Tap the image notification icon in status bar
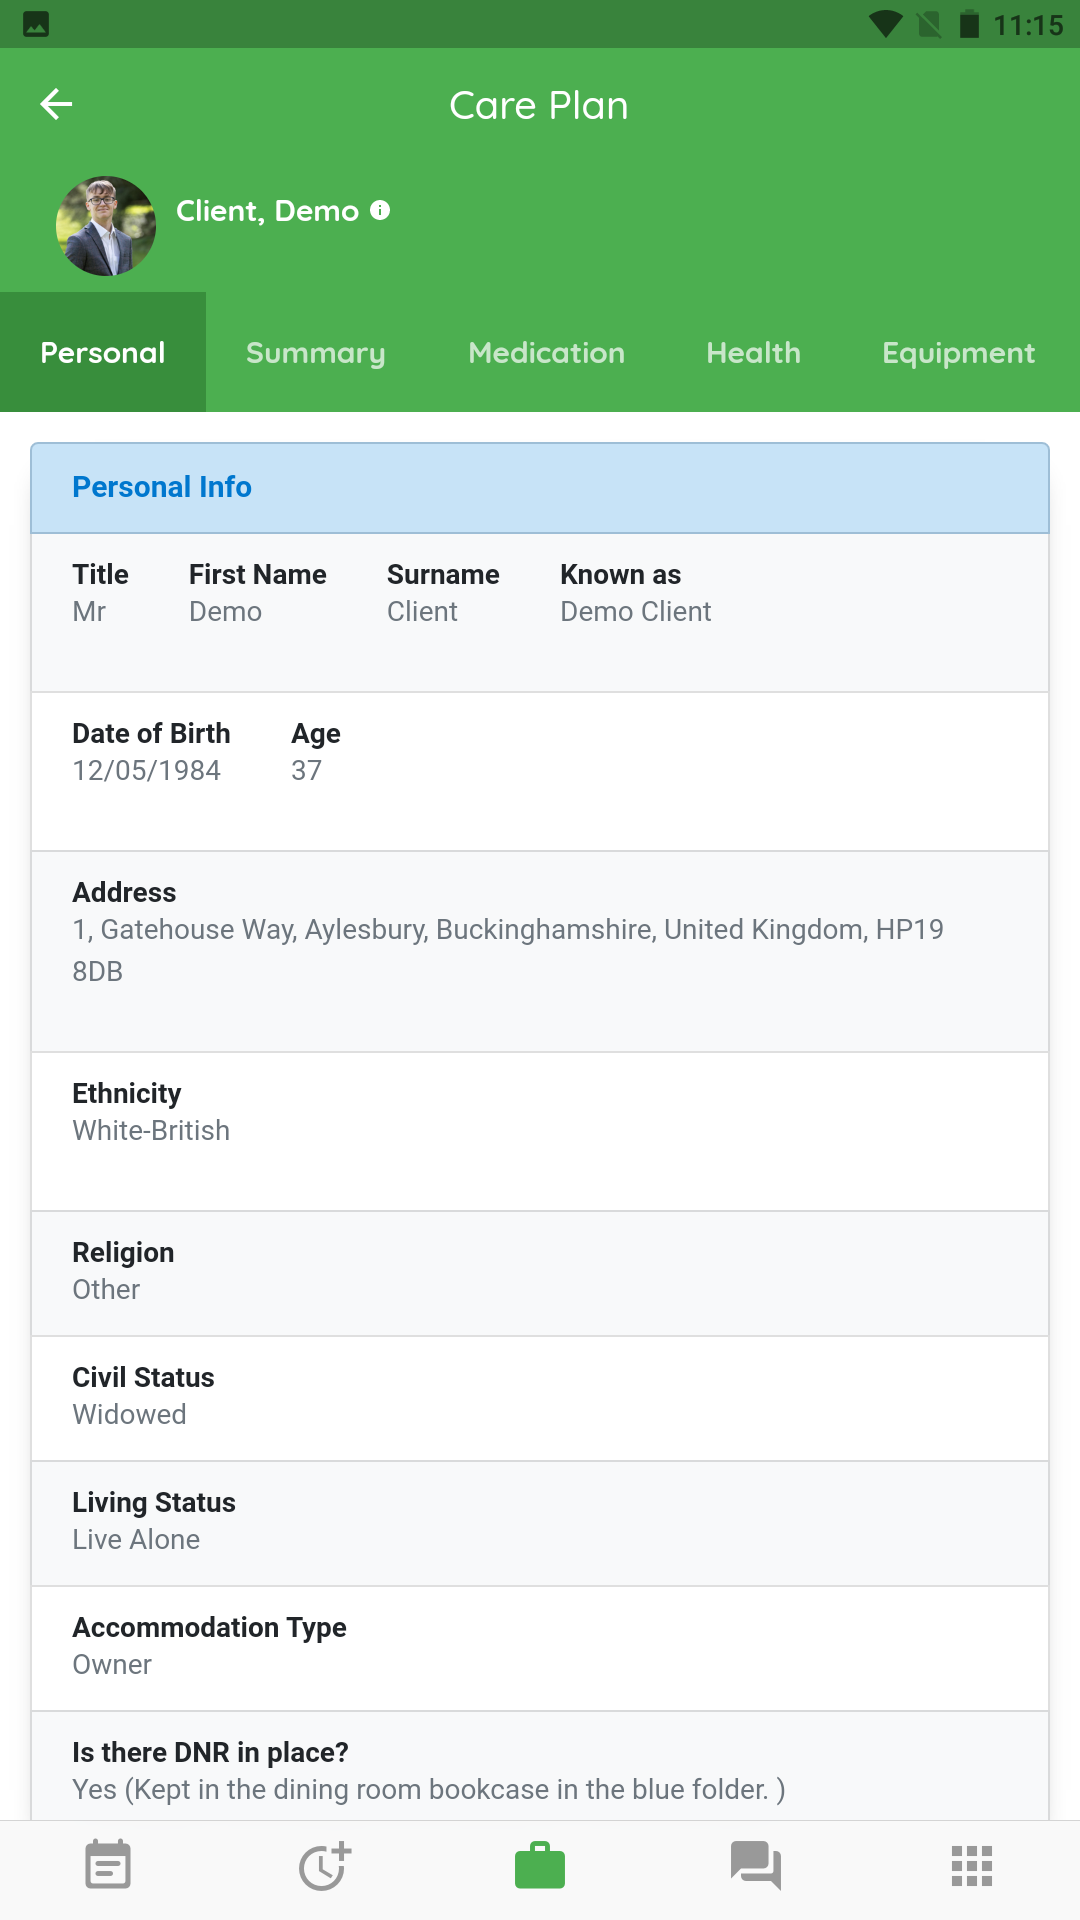Image resolution: width=1080 pixels, height=1920 pixels. pos(36,24)
